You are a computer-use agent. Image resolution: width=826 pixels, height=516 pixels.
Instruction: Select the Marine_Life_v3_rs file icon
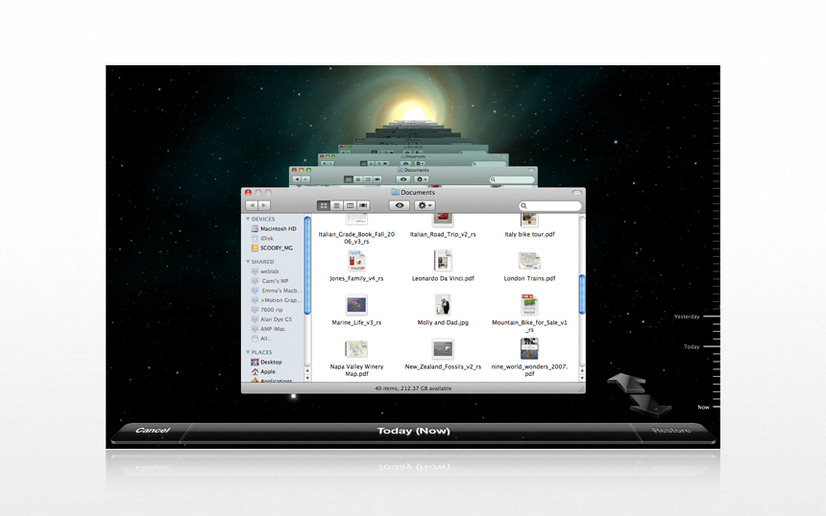(357, 304)
